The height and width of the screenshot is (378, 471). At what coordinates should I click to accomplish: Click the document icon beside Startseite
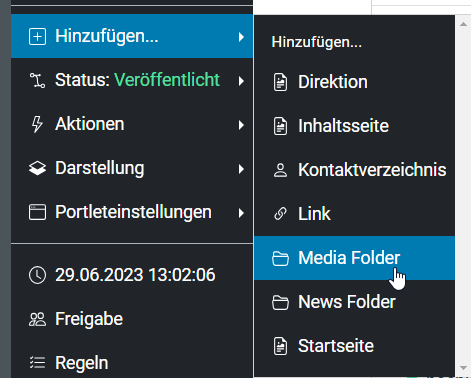coord(280,346)
